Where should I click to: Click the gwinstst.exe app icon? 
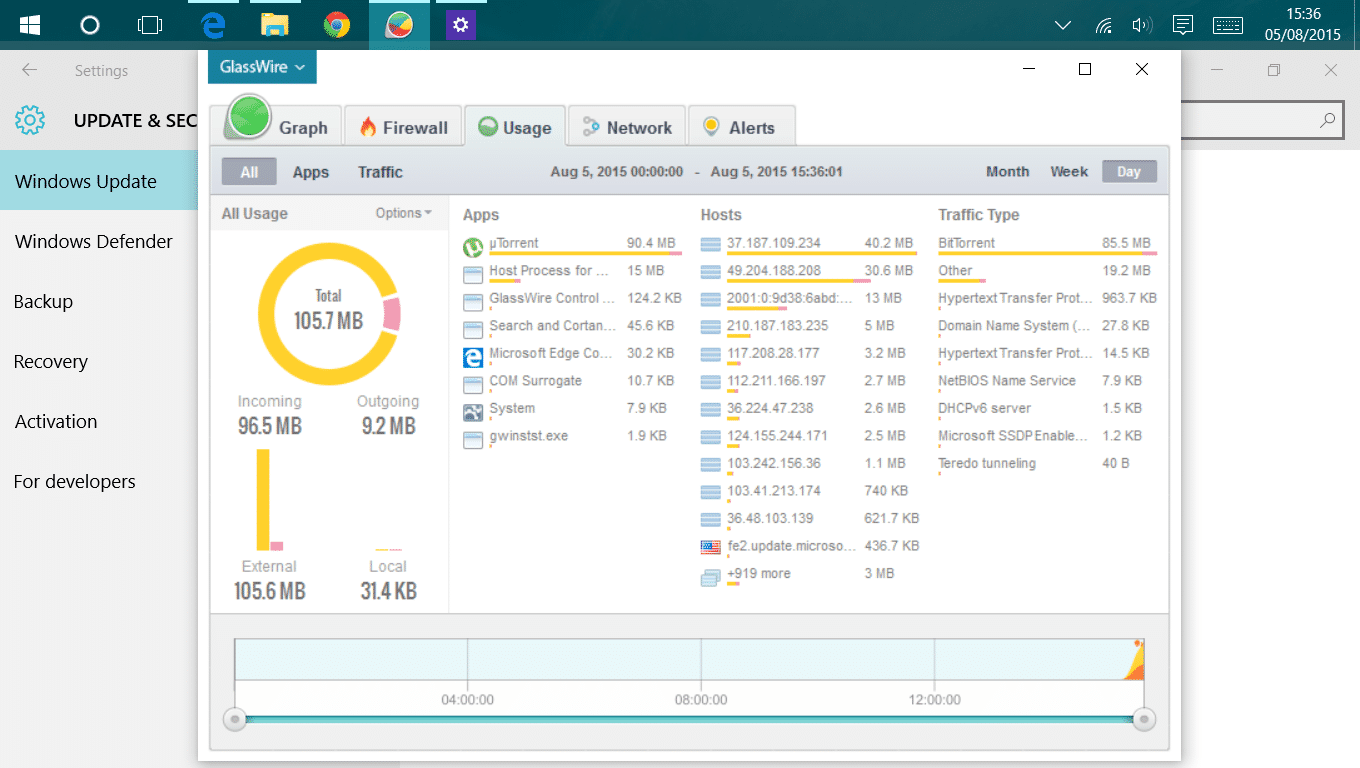point(473,440)
